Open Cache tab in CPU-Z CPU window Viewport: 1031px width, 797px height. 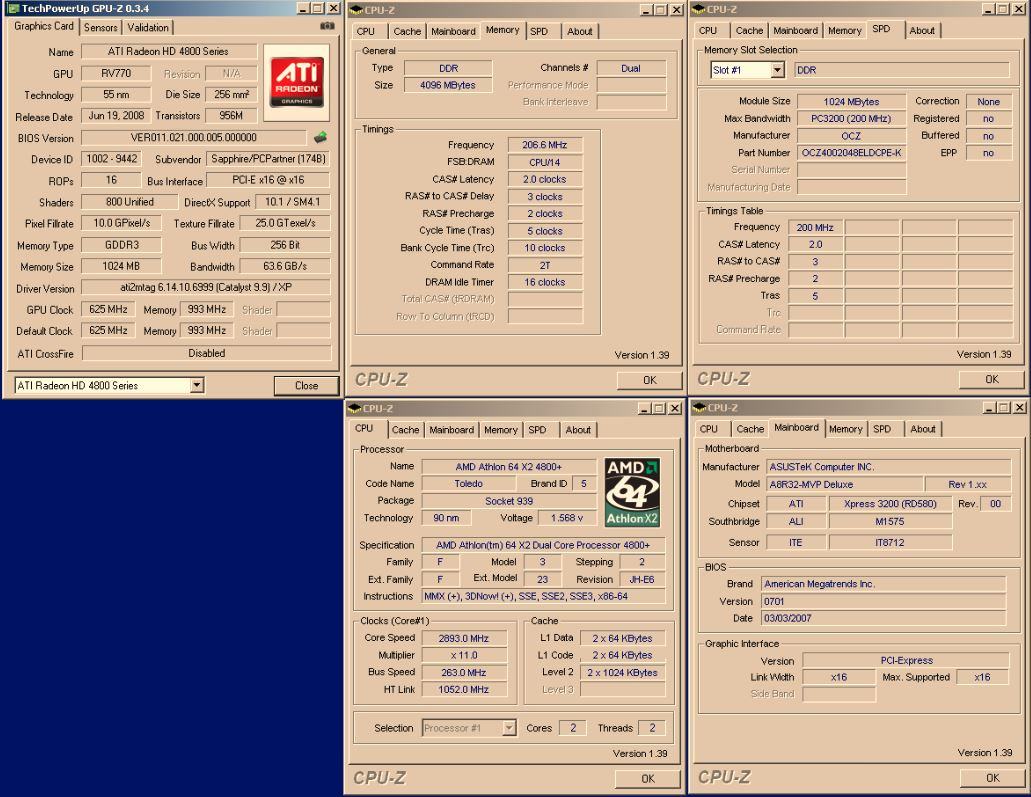[405, 430]
